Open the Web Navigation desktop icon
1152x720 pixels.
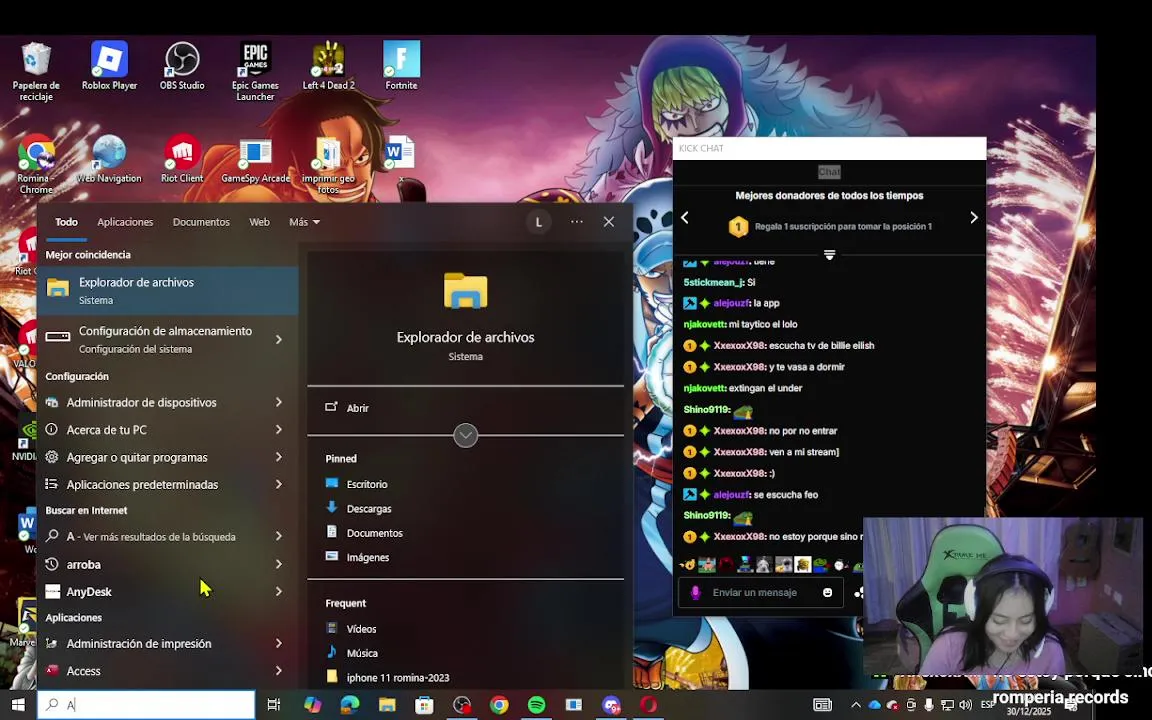109,159
